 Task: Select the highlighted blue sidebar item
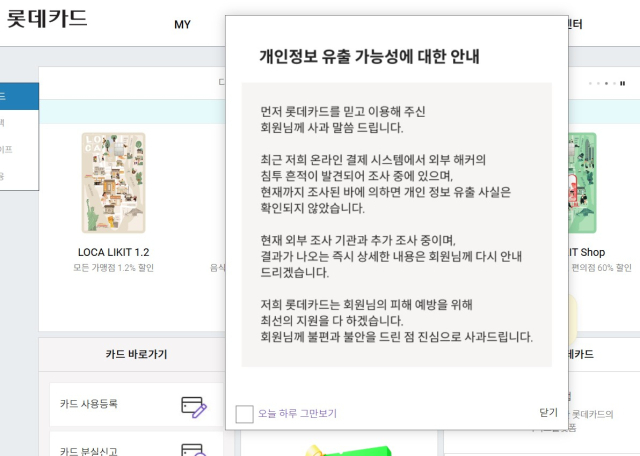click(19, 97)
